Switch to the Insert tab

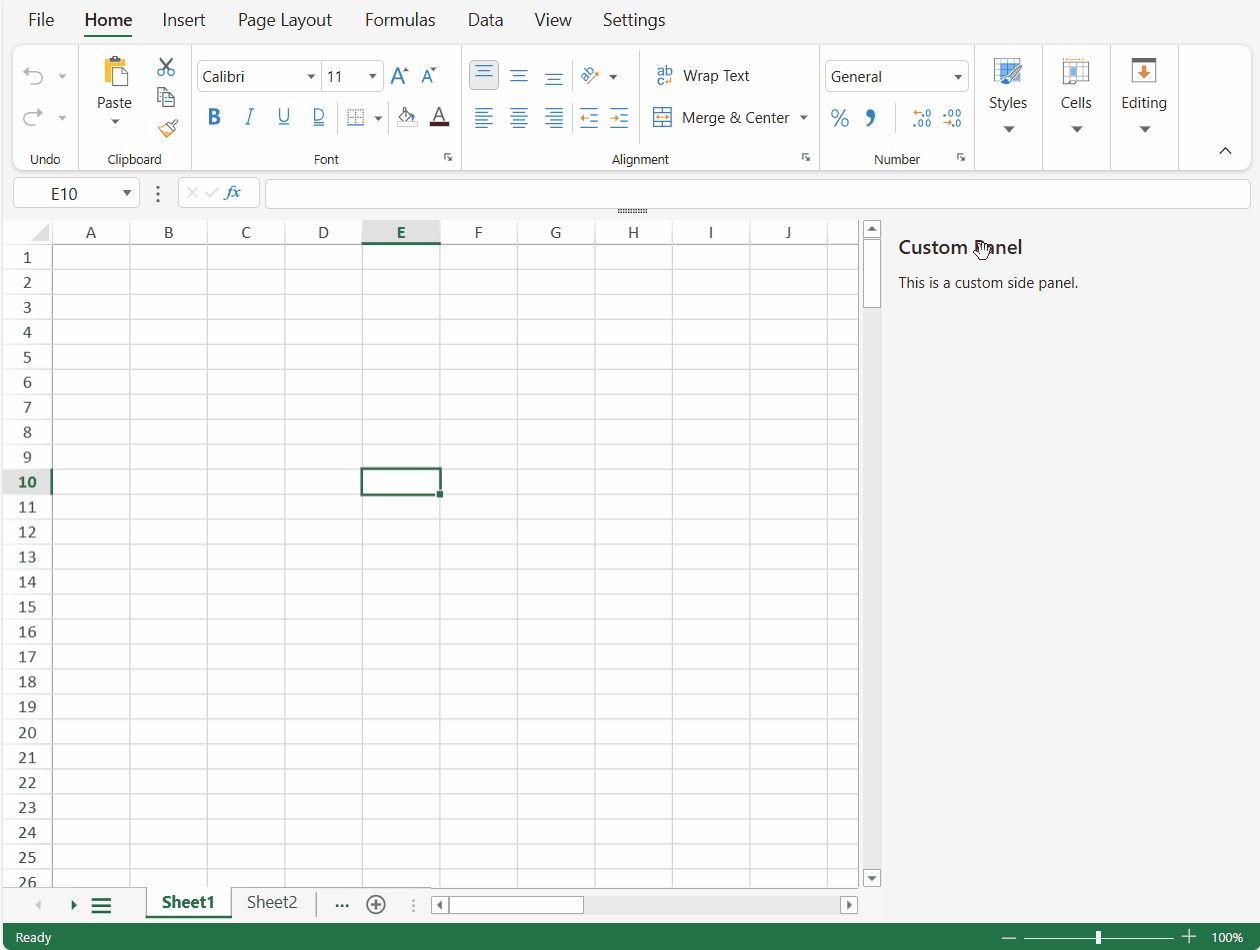pyautogui.click(x=184, y=20)
